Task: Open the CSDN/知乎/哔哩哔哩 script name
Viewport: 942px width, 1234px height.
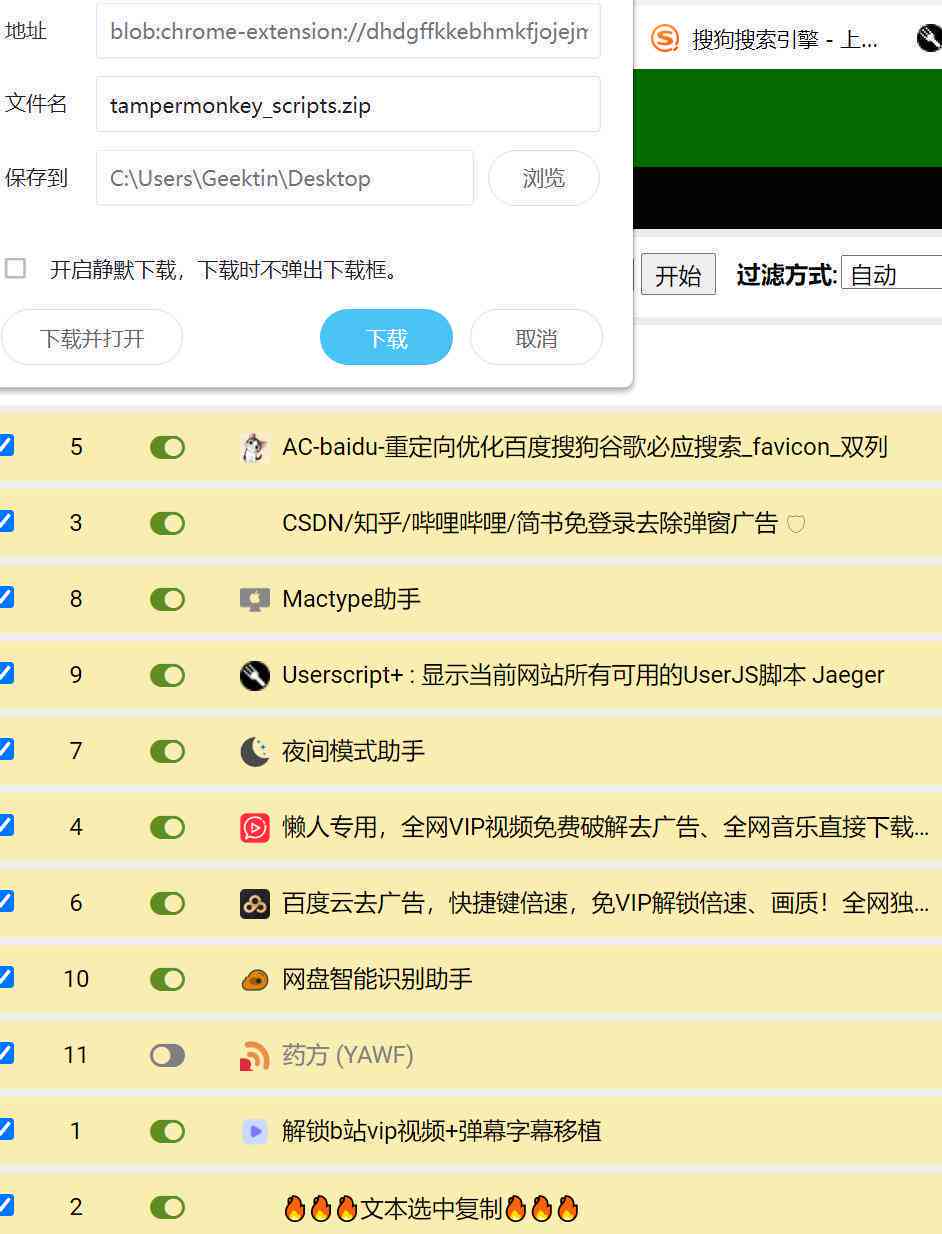Action: tap(530, 523)
